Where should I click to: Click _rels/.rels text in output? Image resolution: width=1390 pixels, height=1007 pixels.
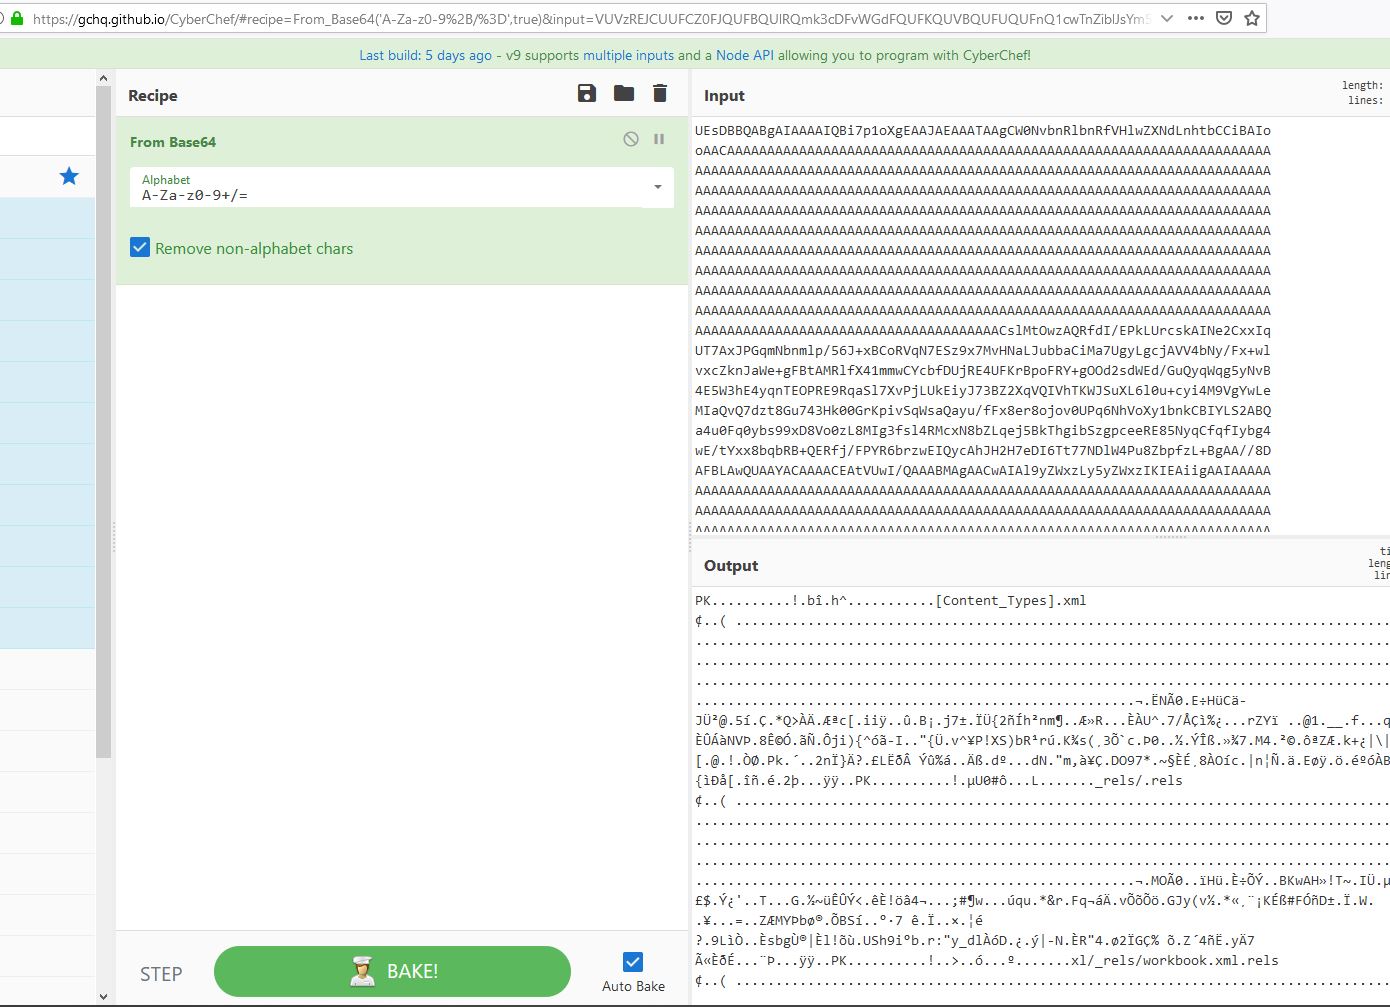(1138, 780)
